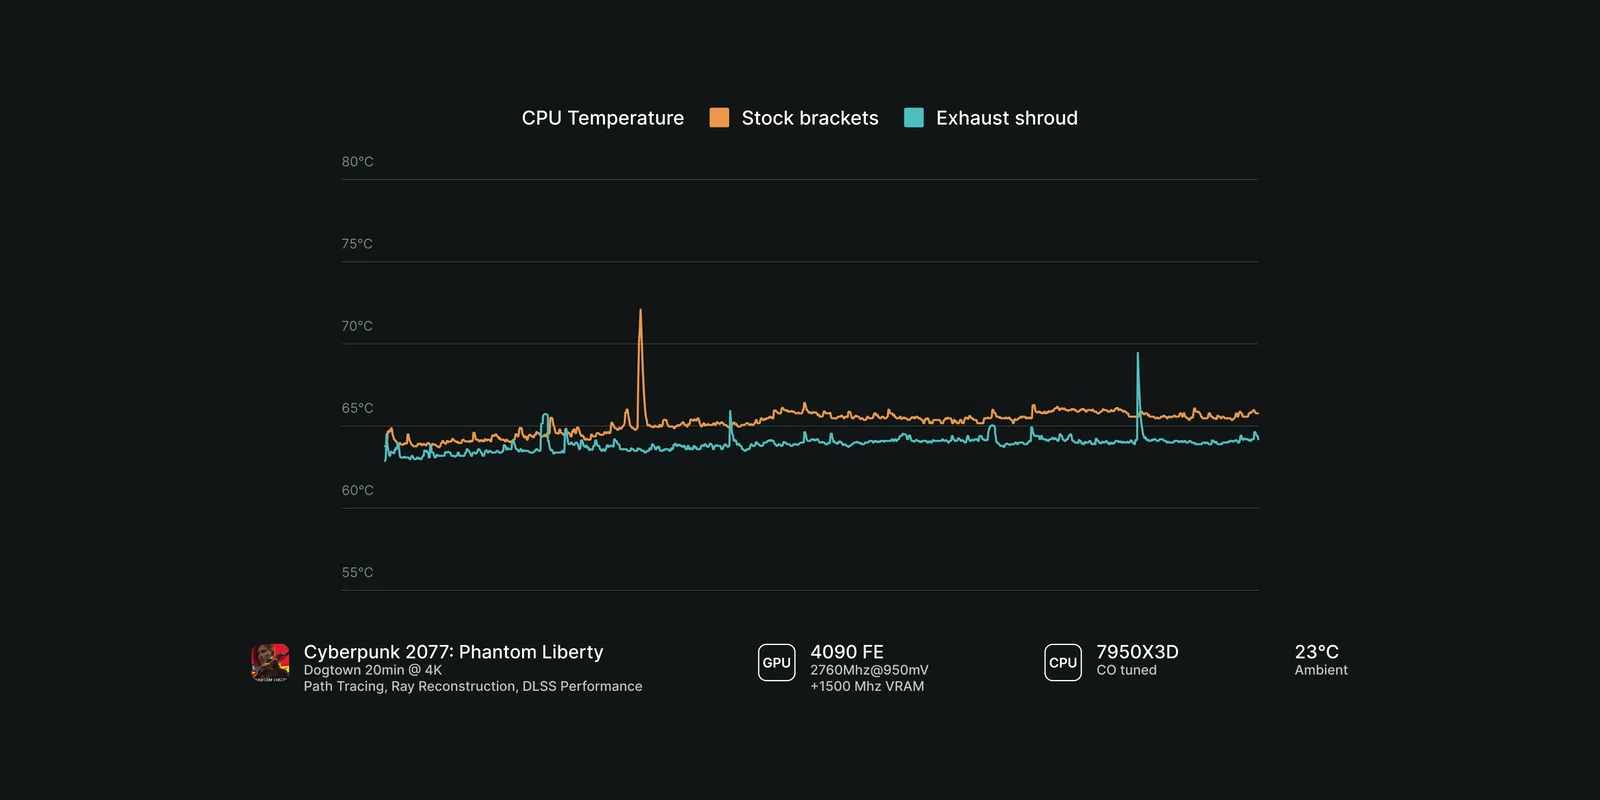This screenshot has width=1600, height=800.
Task: Select the 70°C axis label
Action: click(x=357, y=326)
